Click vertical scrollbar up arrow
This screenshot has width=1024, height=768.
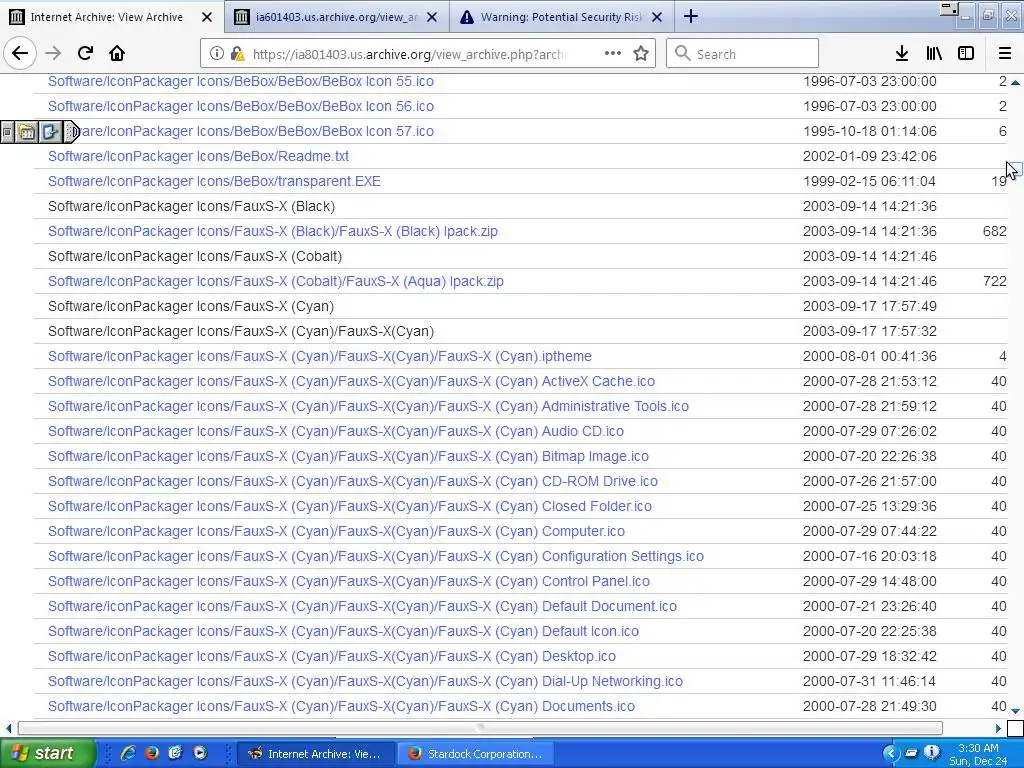coord(1015,82)
